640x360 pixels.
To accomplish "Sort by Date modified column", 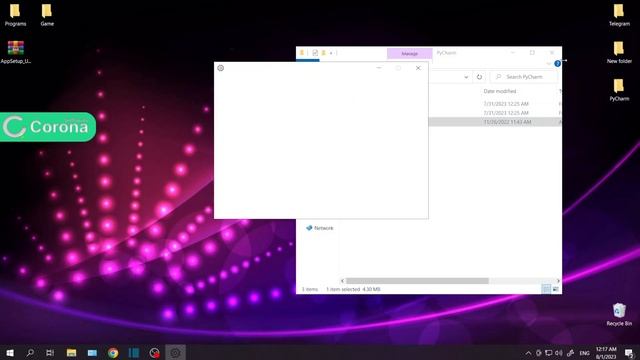I will pyautogui.click(x=500, y=91).
